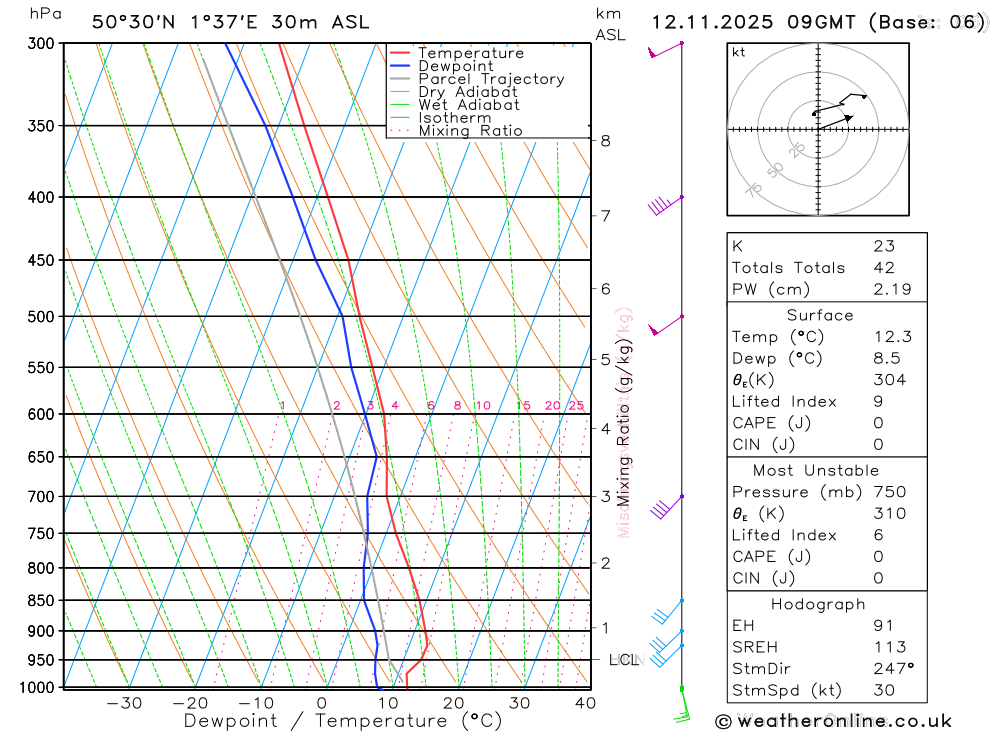Click the location text '50°30'N 1°37'E 30m ASL'

pos(230,22)
